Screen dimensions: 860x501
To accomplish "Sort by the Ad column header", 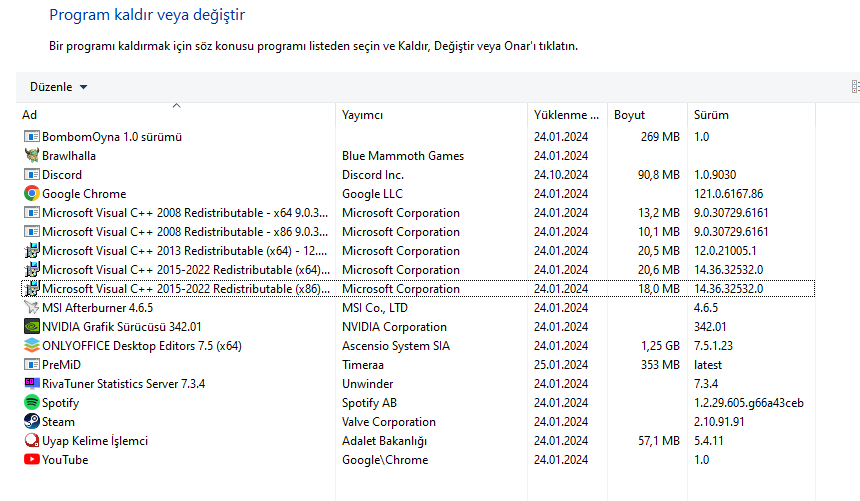I will click(x=176, y=115).
